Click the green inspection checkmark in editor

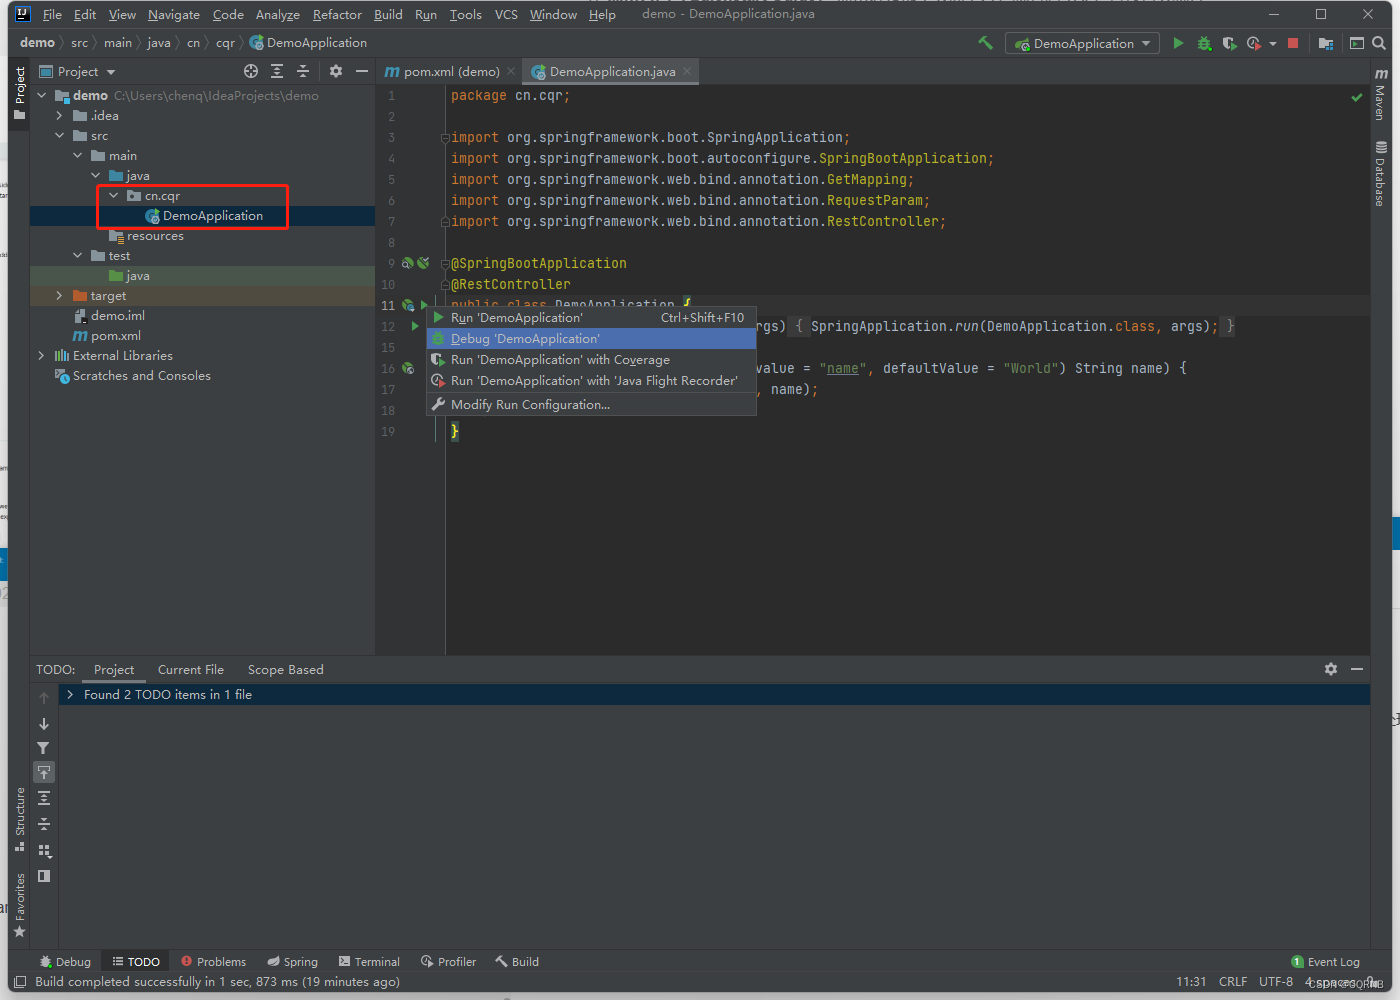[1357, 97]
